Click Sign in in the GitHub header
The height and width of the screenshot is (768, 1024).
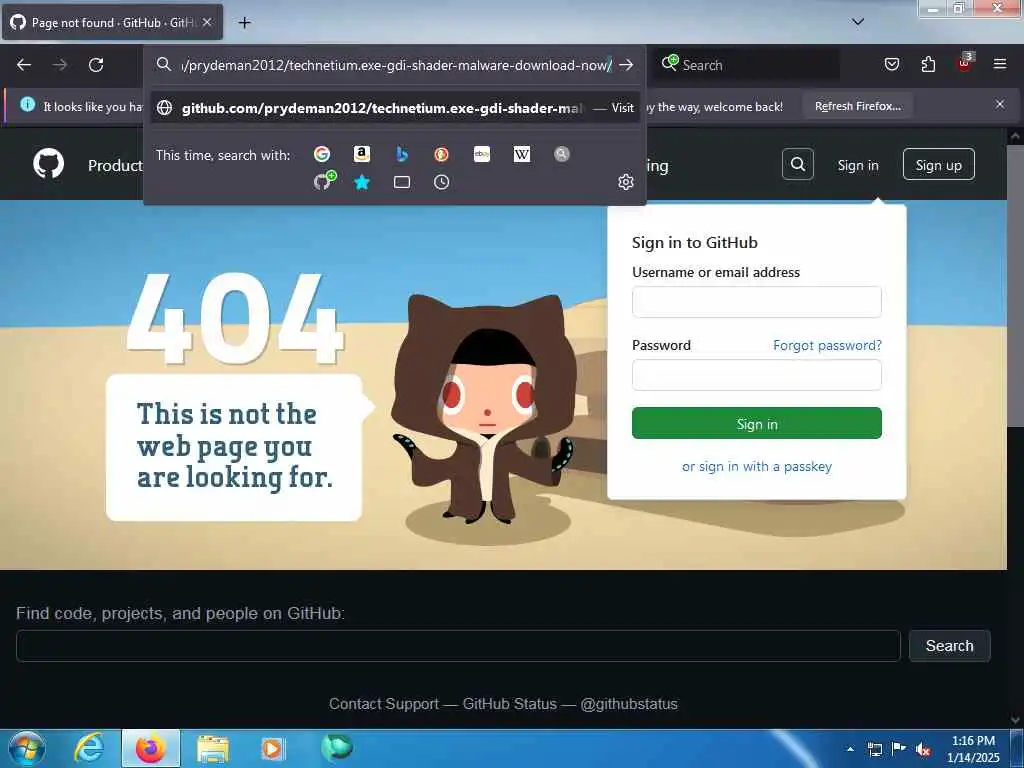(857, 165)
